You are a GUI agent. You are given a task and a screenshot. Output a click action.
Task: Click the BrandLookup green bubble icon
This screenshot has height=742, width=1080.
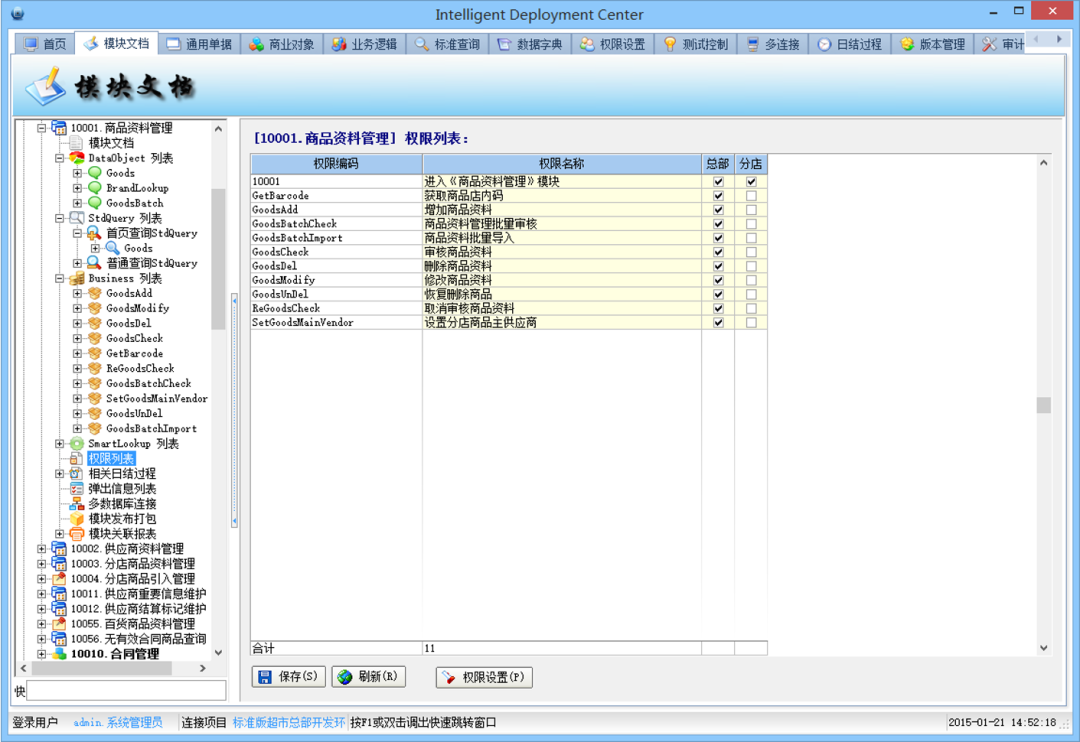coord(94,188)
